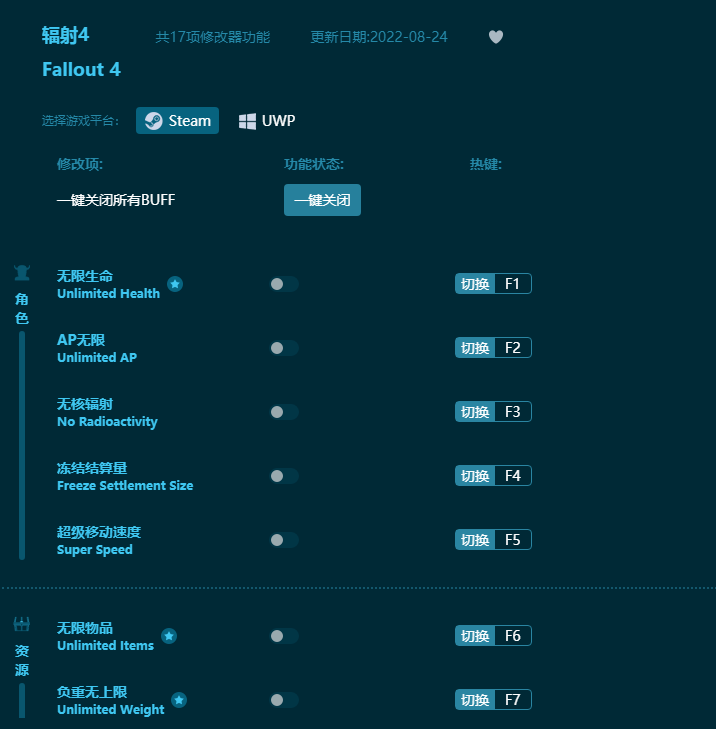Click the 一键关闭 button

pos(322,200)
